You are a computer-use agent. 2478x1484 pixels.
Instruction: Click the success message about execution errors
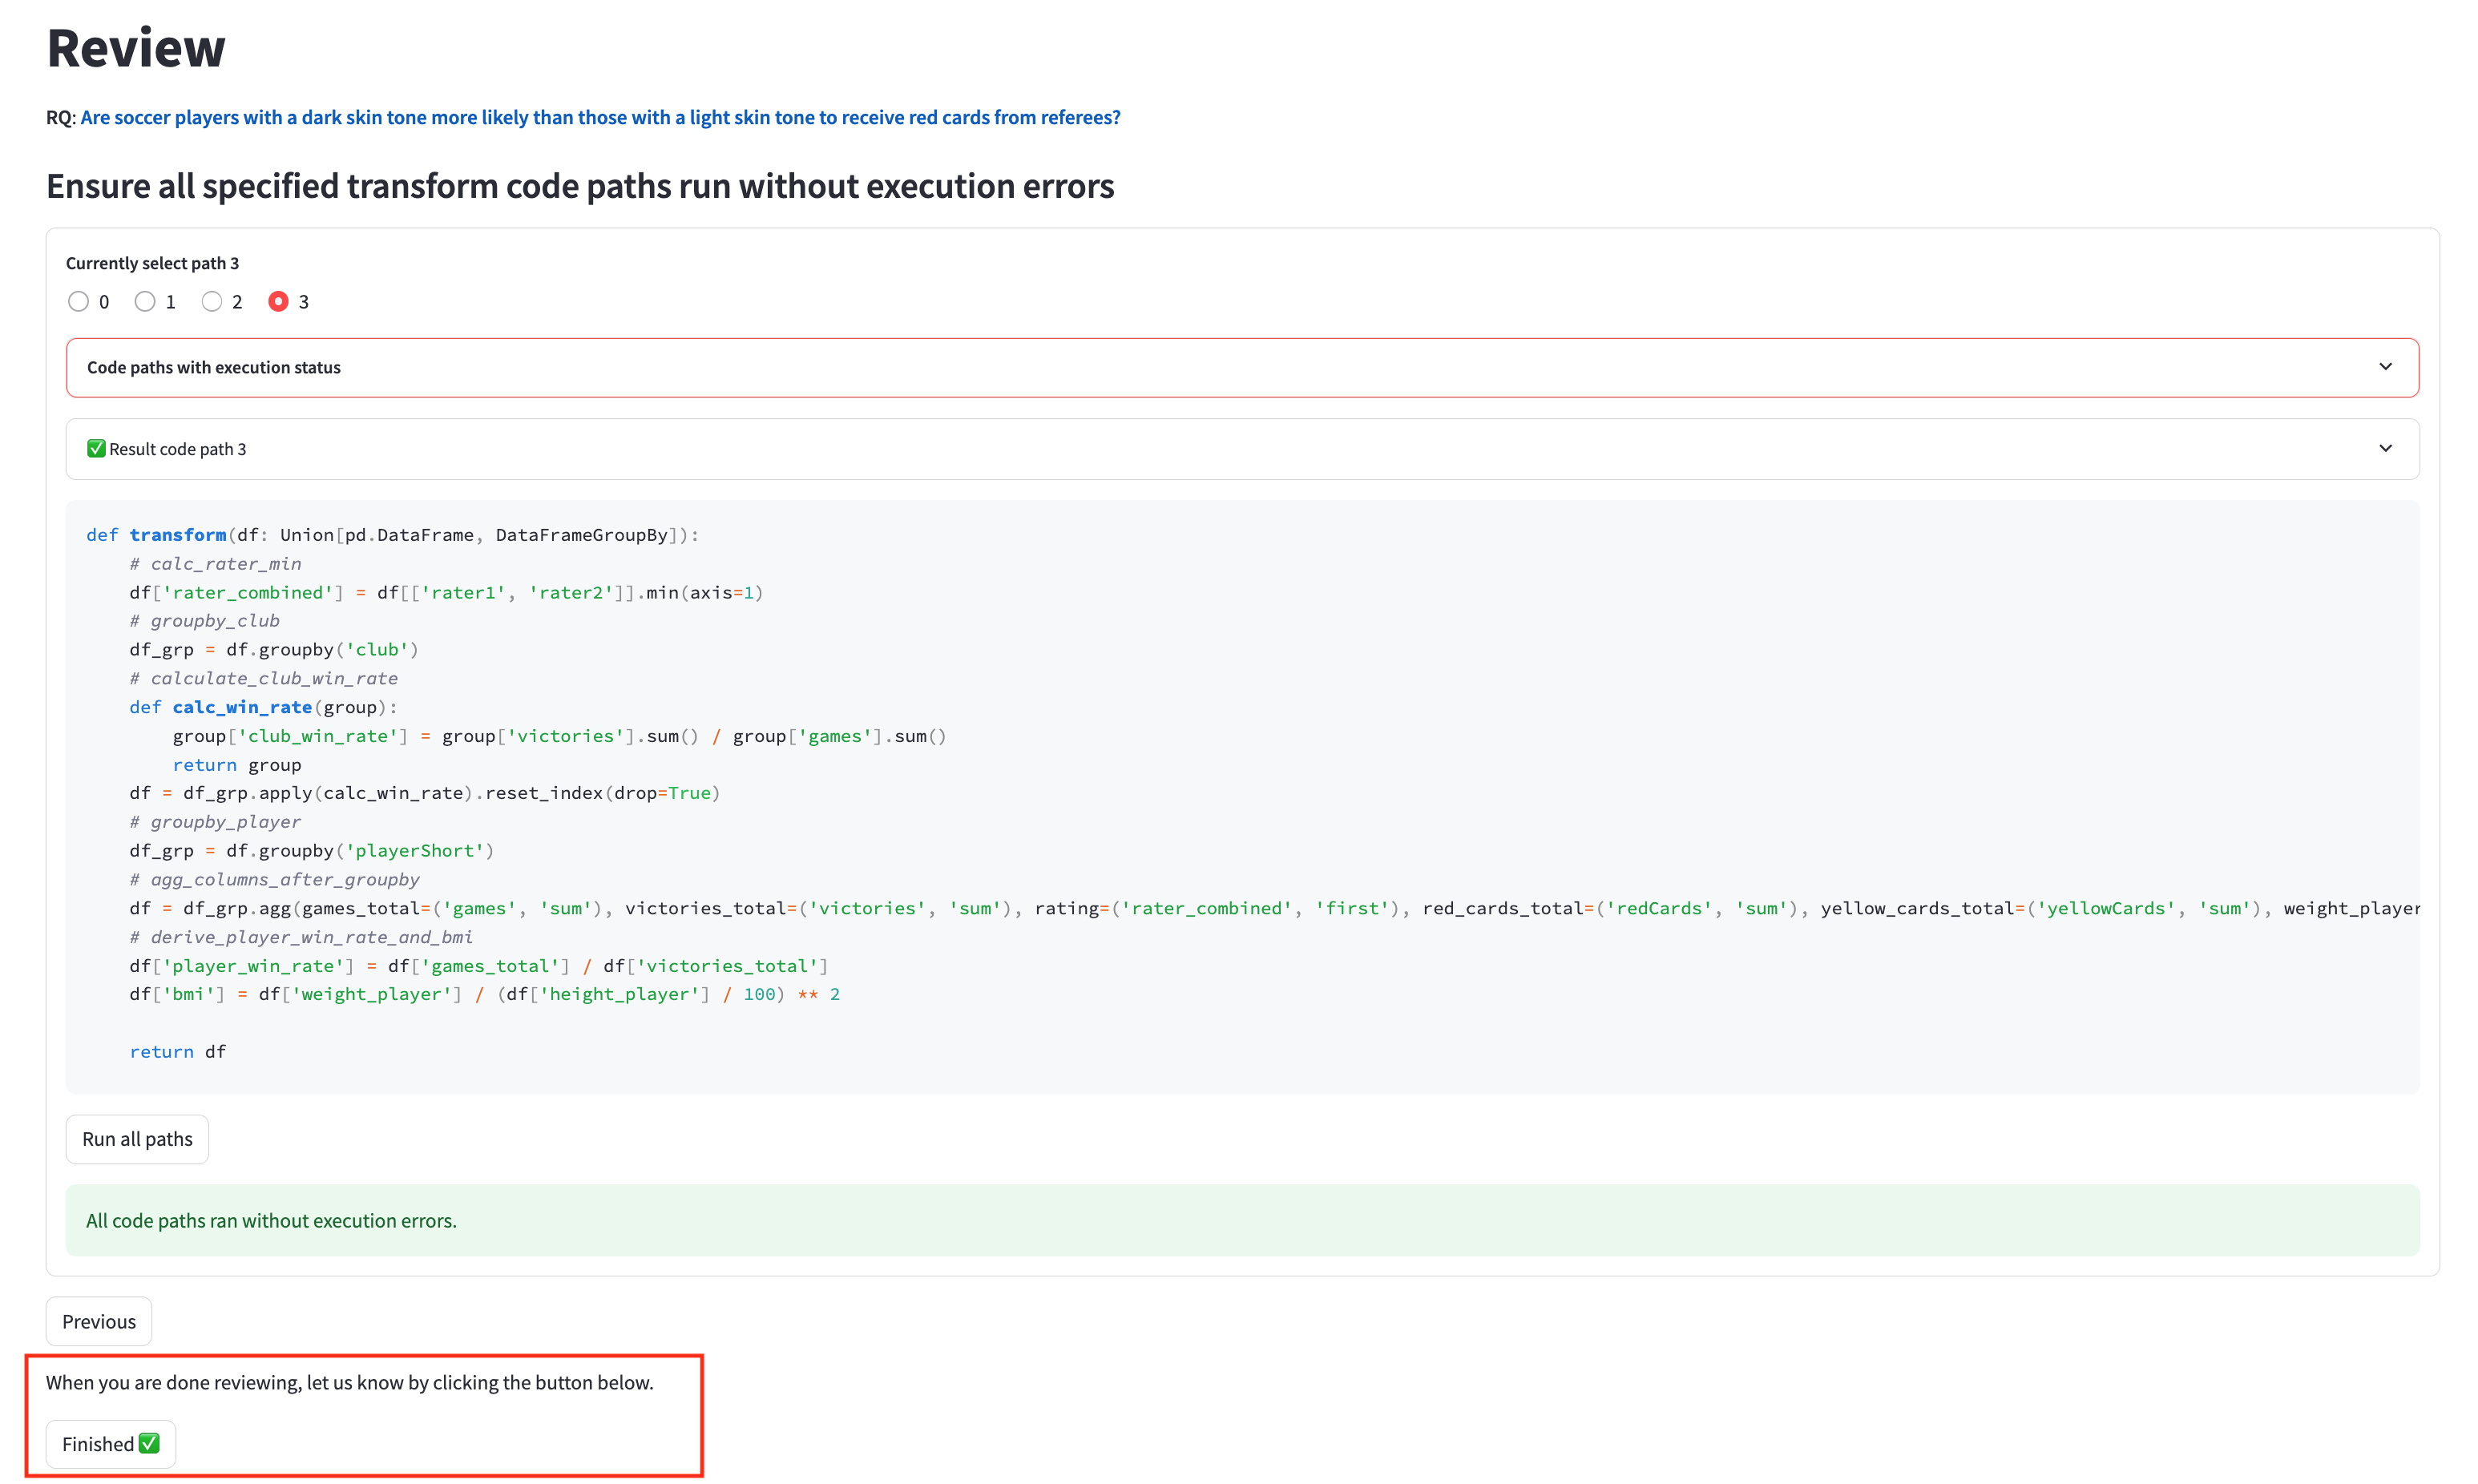271,1220
